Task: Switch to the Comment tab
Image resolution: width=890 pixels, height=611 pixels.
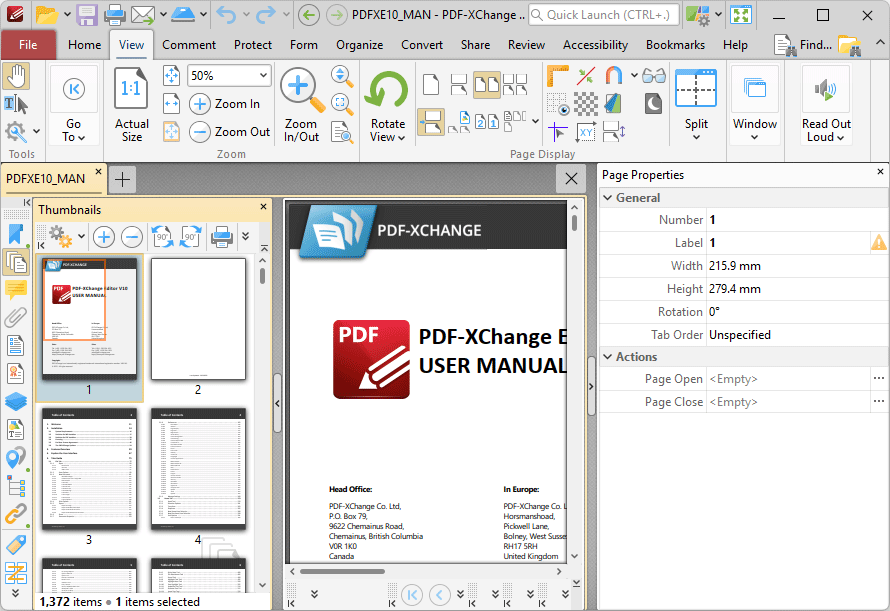Action: [x=189, y=45]
